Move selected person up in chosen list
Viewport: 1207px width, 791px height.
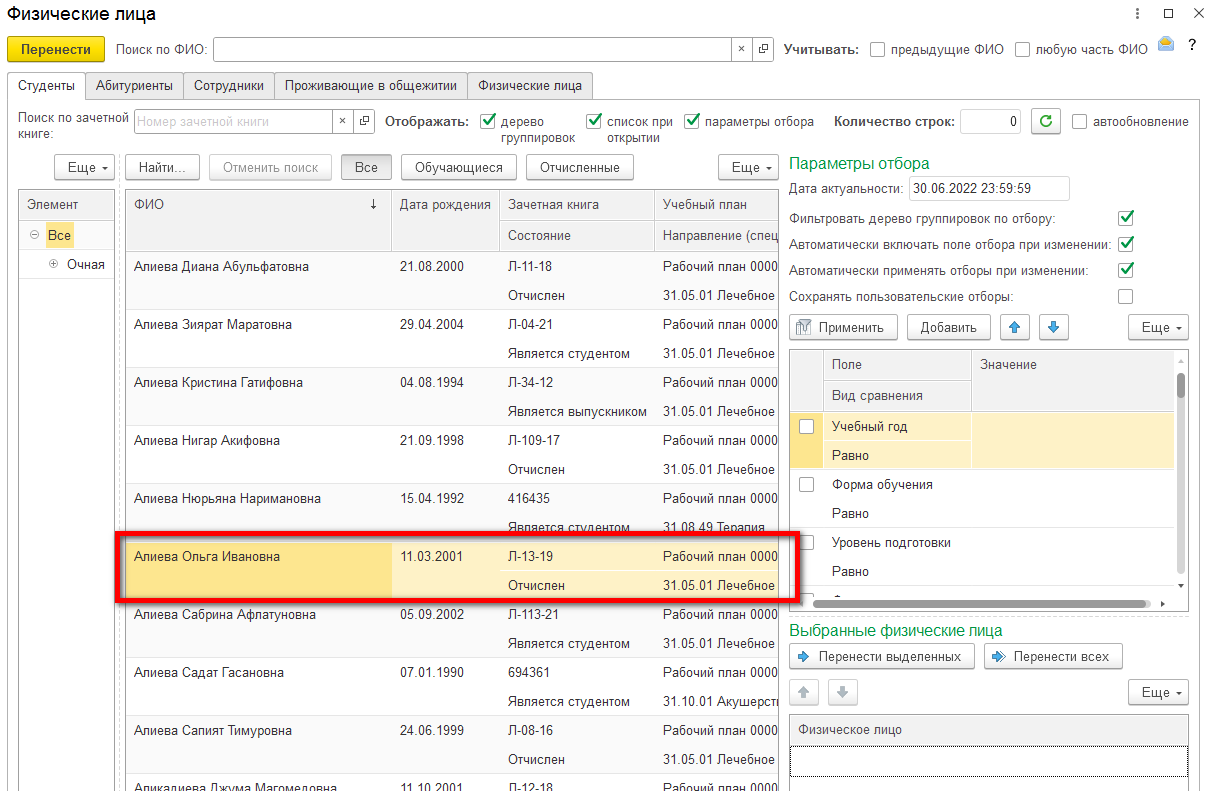tap(805, 692)
